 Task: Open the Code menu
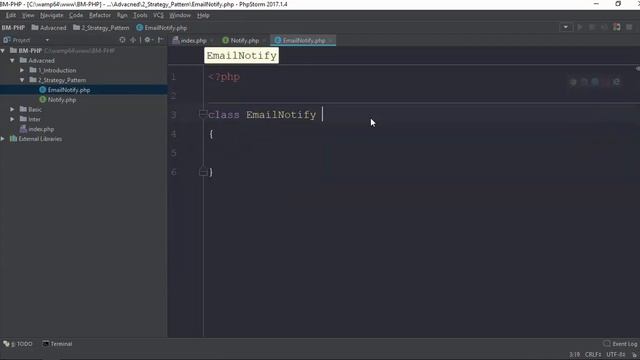(x=76, y=16)
